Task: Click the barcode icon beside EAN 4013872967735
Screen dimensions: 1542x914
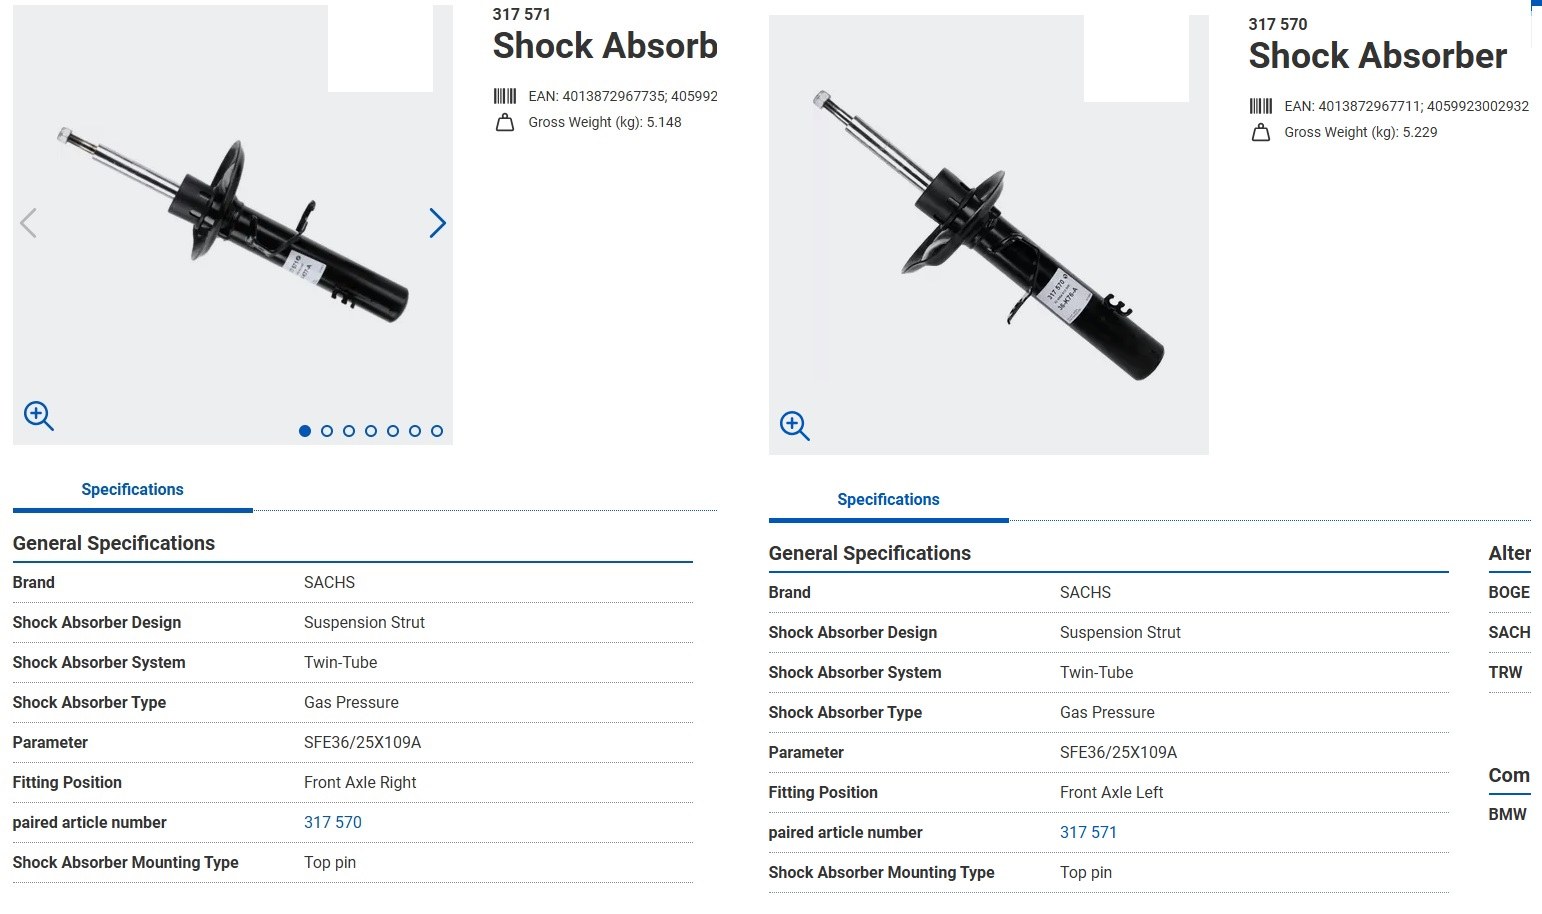Action: click(505, 96)
